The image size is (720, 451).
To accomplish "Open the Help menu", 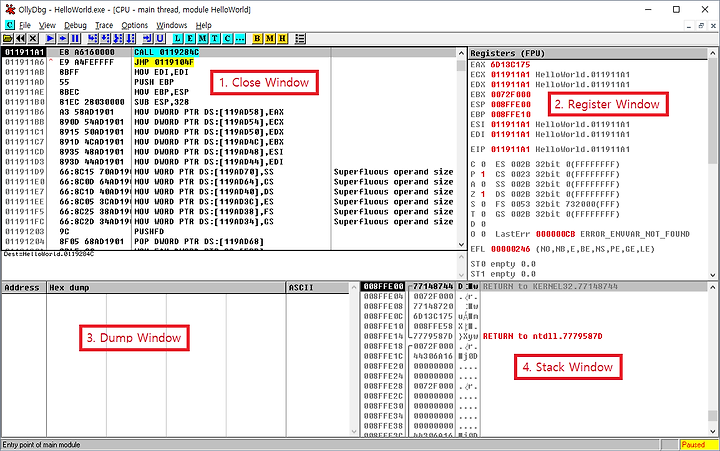I will (203, 25).
